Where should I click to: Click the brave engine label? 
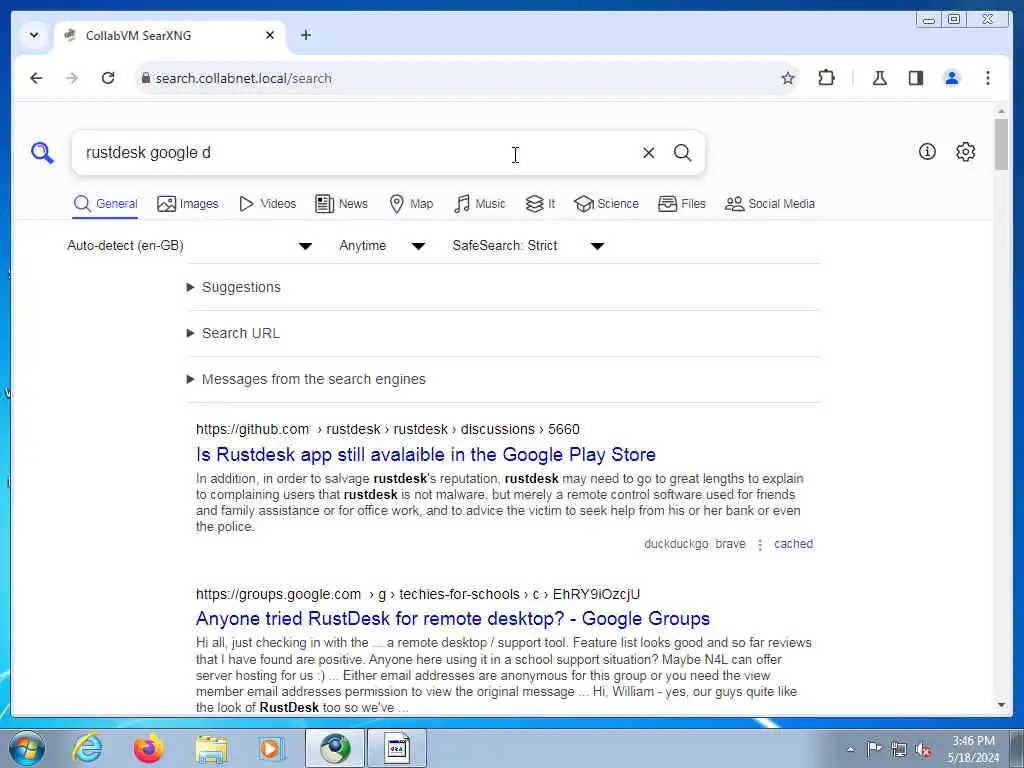click(x=730, y=544)
